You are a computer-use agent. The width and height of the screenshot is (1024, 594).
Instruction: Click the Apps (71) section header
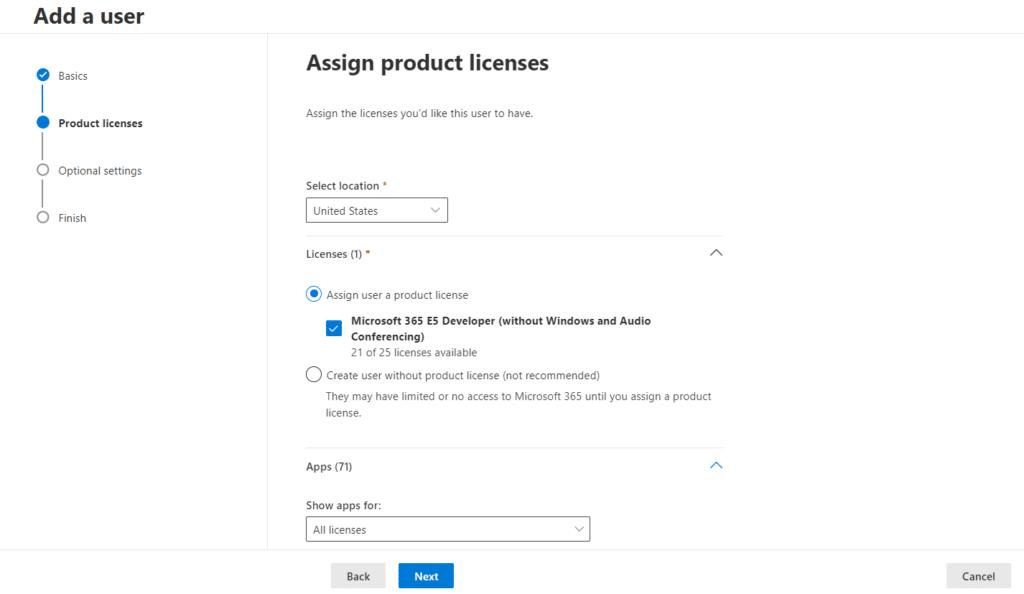point(329,466)
